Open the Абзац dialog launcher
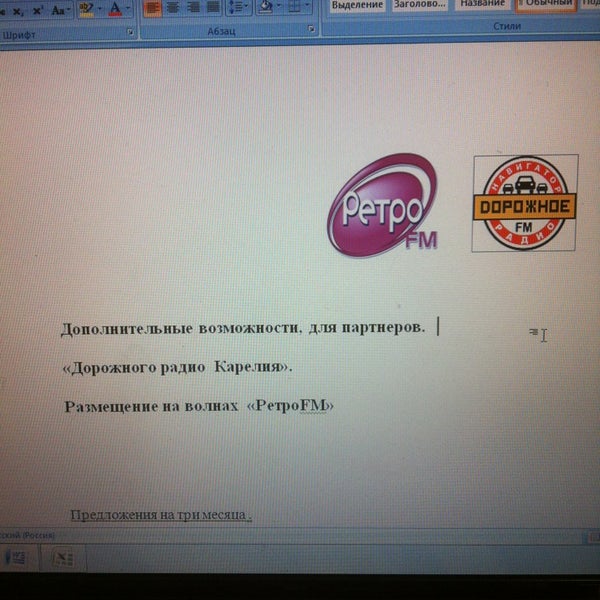The image size is (600, 600). click(311, 29)
